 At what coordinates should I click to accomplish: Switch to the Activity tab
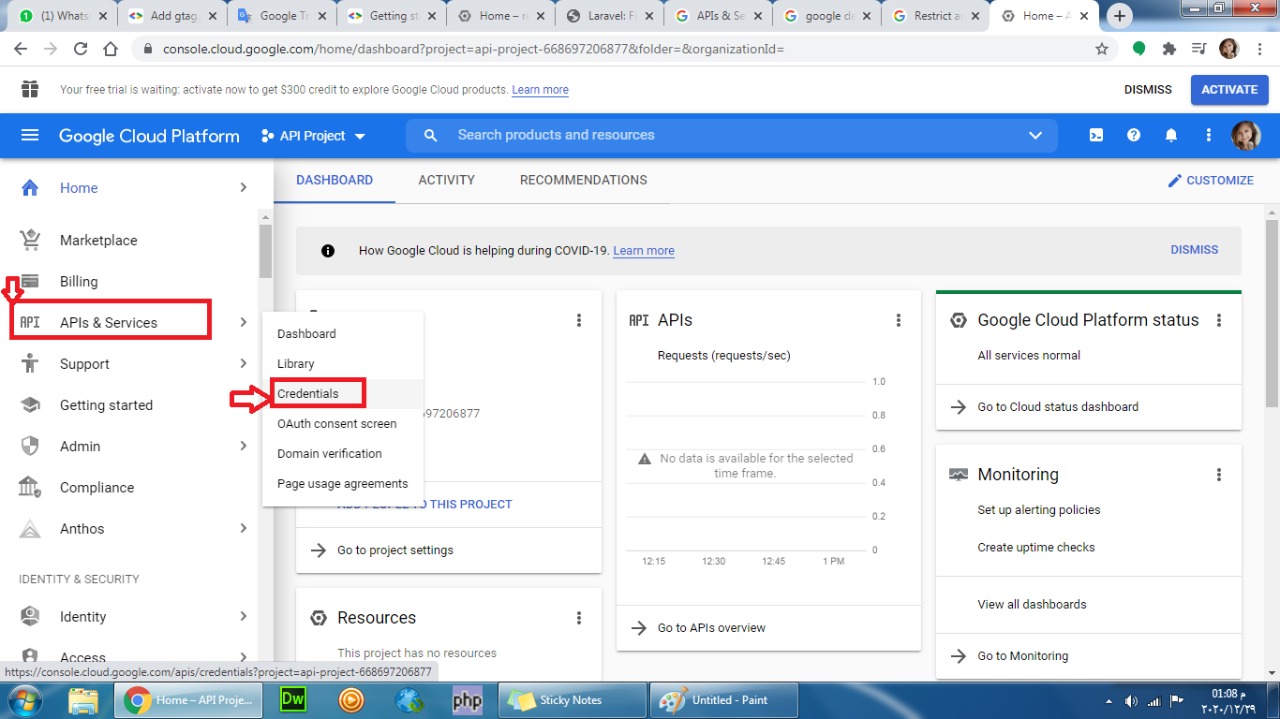(446, 180)
